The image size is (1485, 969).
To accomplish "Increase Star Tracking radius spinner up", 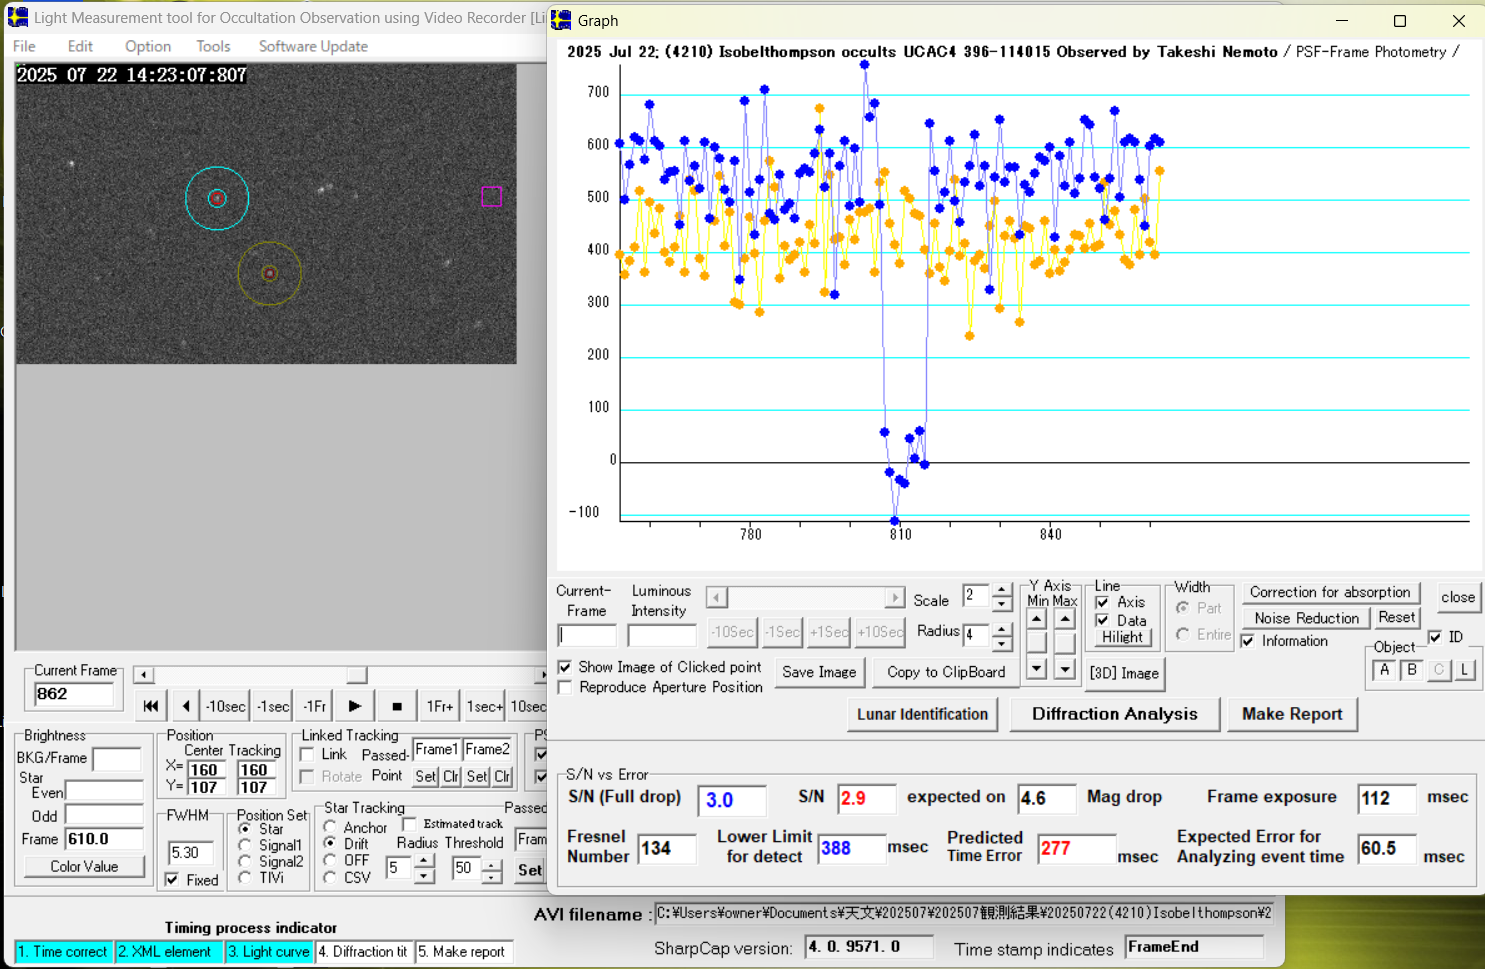I will click(x=424, y=861).
